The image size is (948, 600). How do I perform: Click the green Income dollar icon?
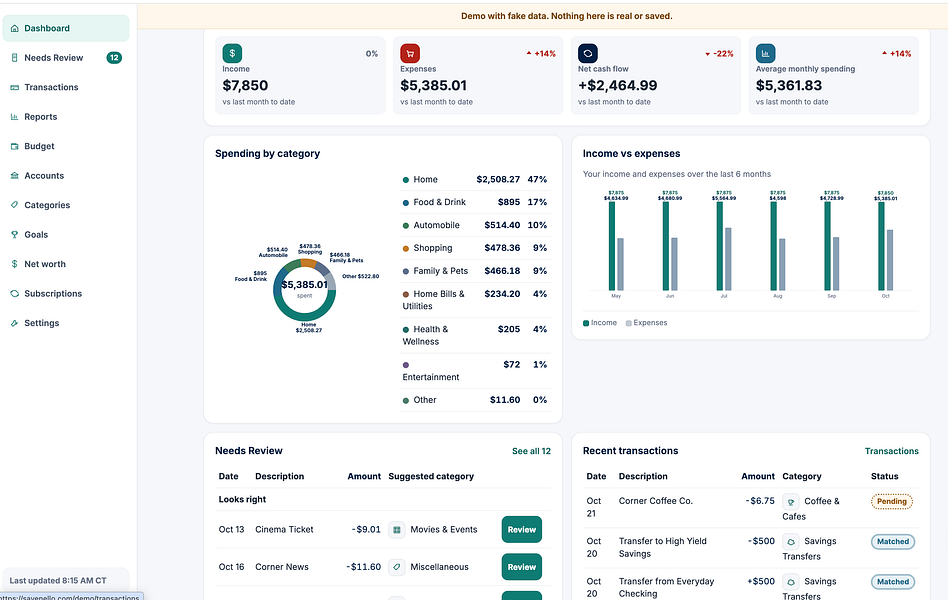[x=232, y=53]
